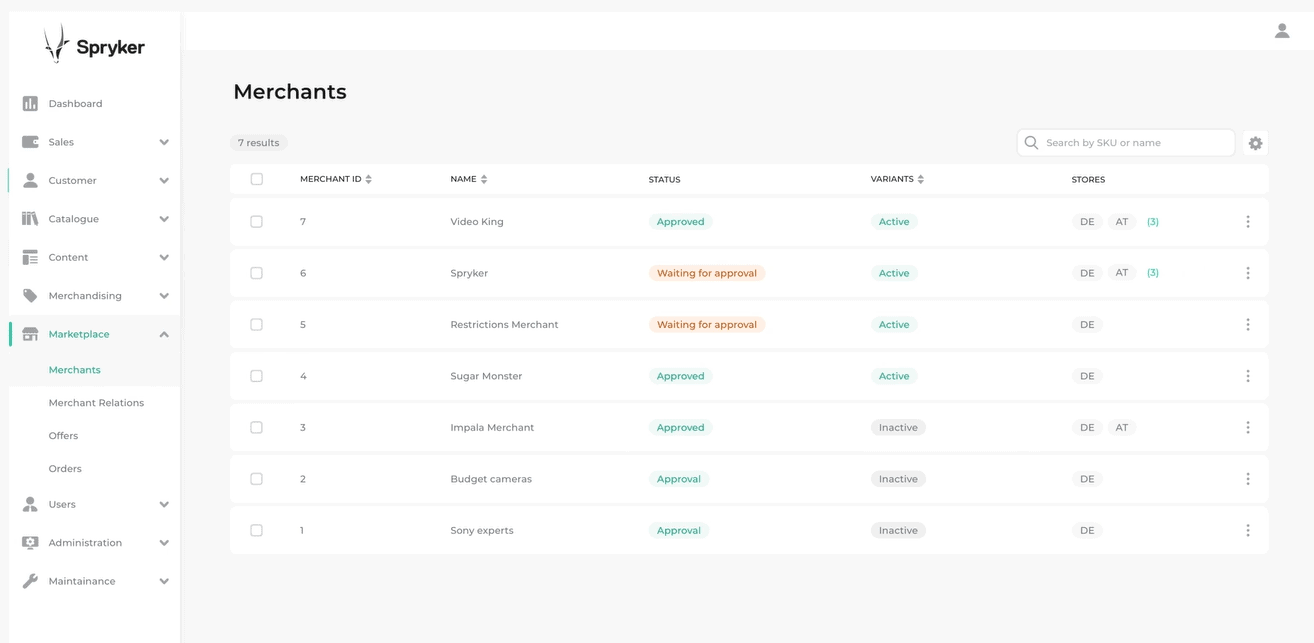Open actions menu for Impala Merchant

pyautogui.click(x=1248, y=427)
